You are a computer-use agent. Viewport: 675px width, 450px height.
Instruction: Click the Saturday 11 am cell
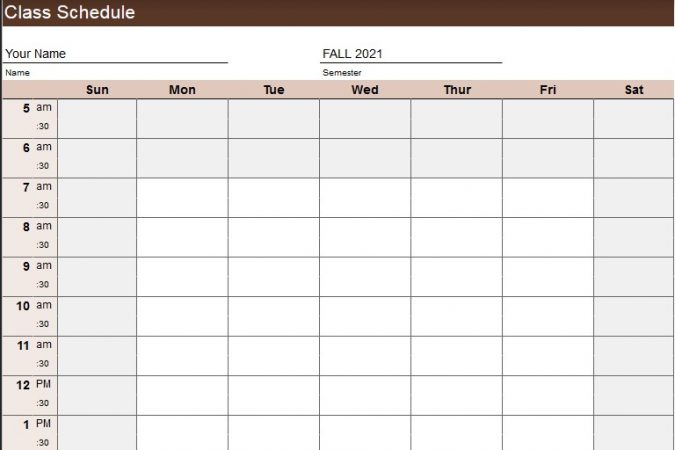coord(634,345)
